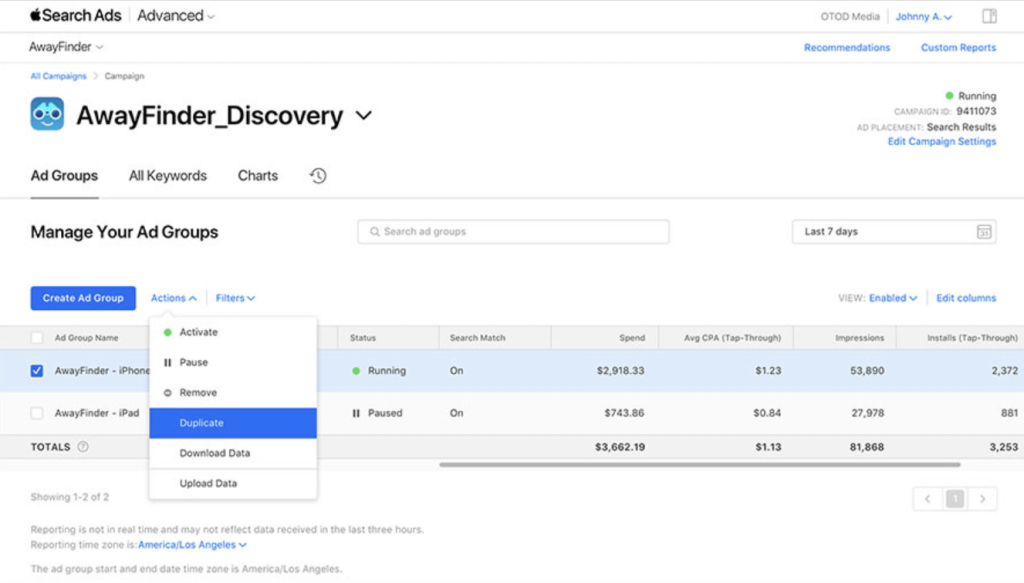Image resolution: width=1024 pixels, height=583 pixels.
Task: Go to previous page arrow
Action: click(927, 499)
